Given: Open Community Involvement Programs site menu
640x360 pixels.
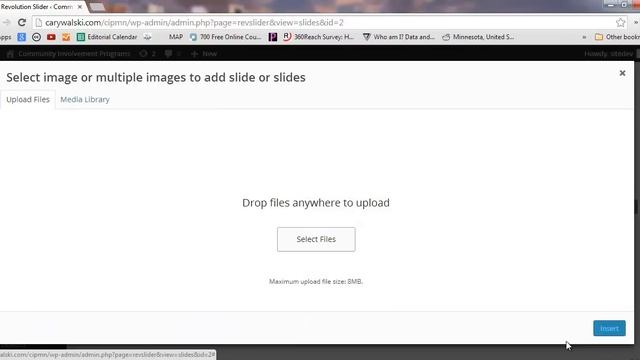Looking at the screenshot, I should click(69, 53).
